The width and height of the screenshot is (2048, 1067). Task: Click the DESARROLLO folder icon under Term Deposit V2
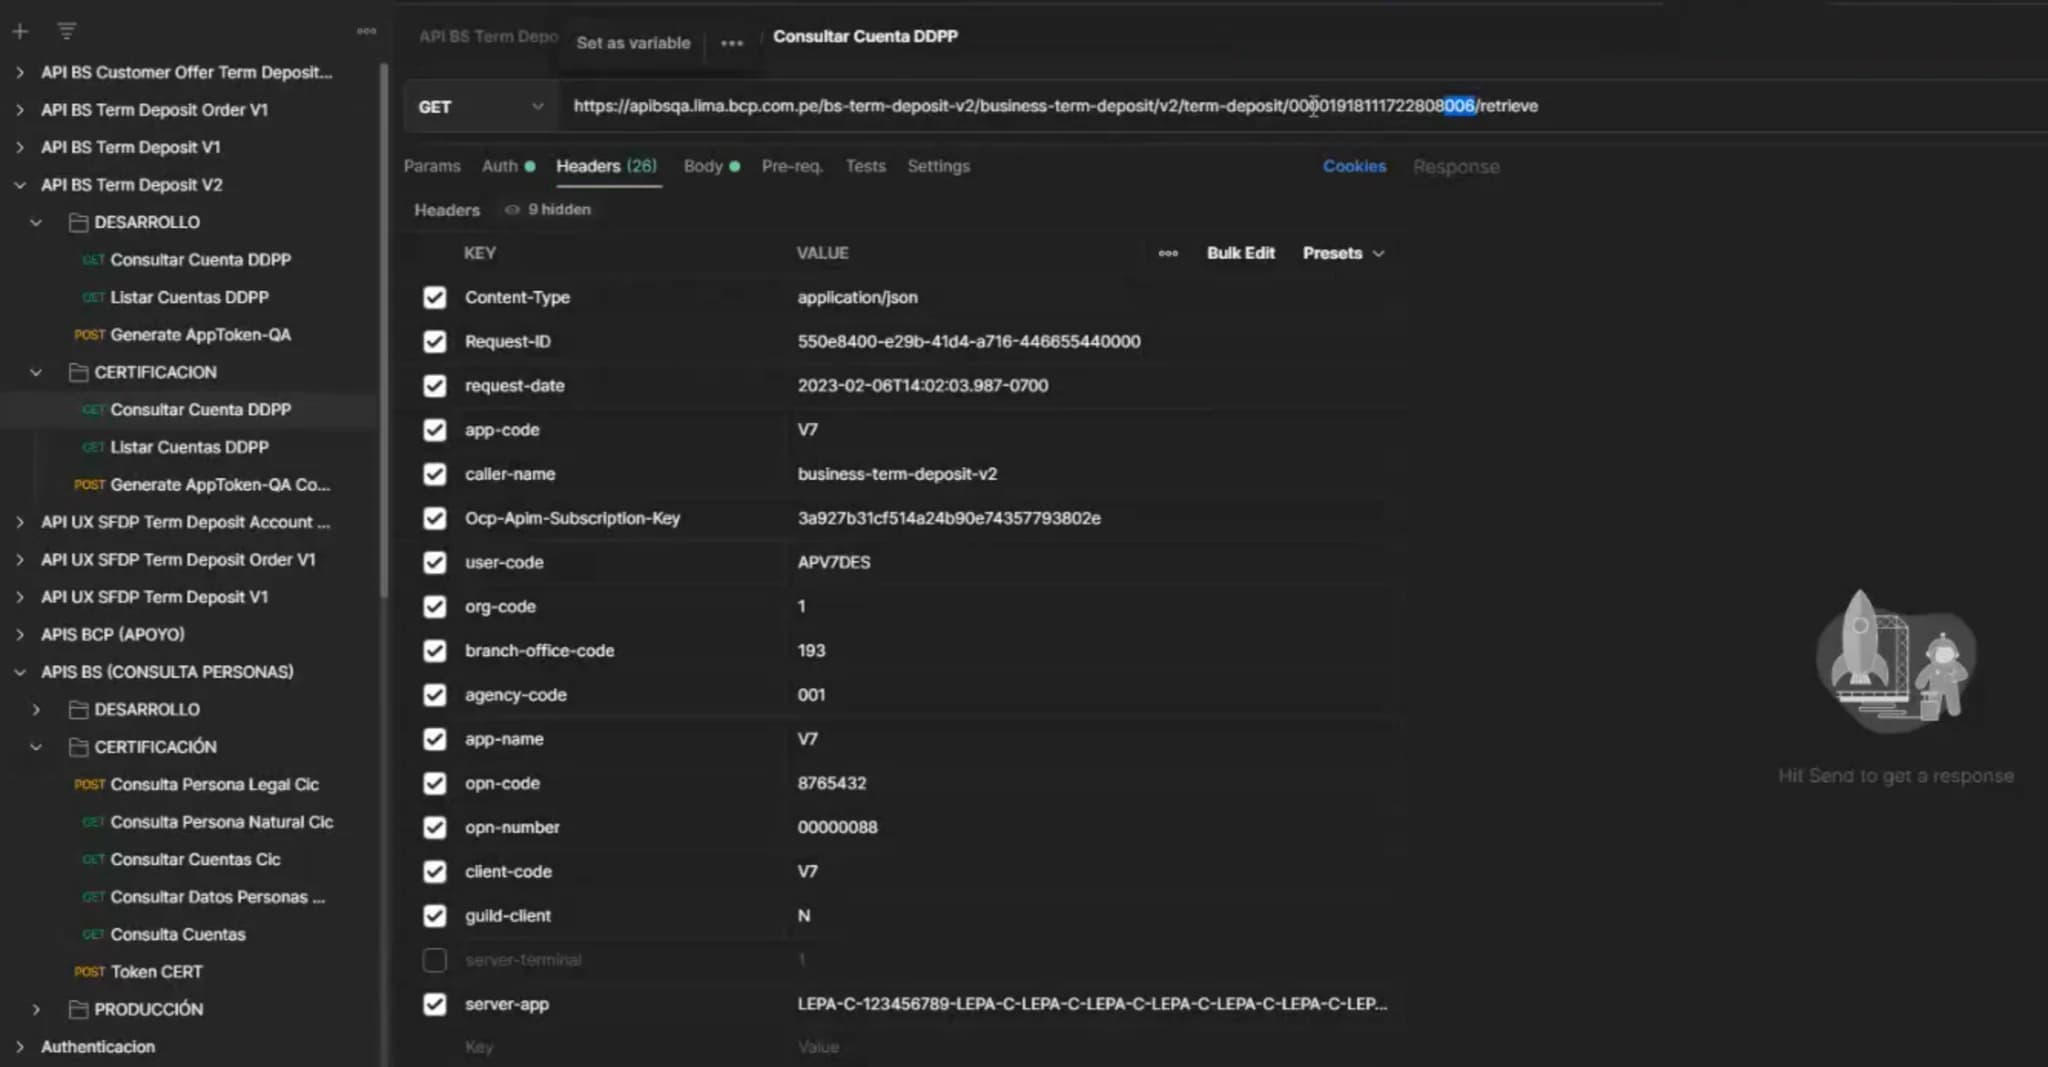pos(78,222)
